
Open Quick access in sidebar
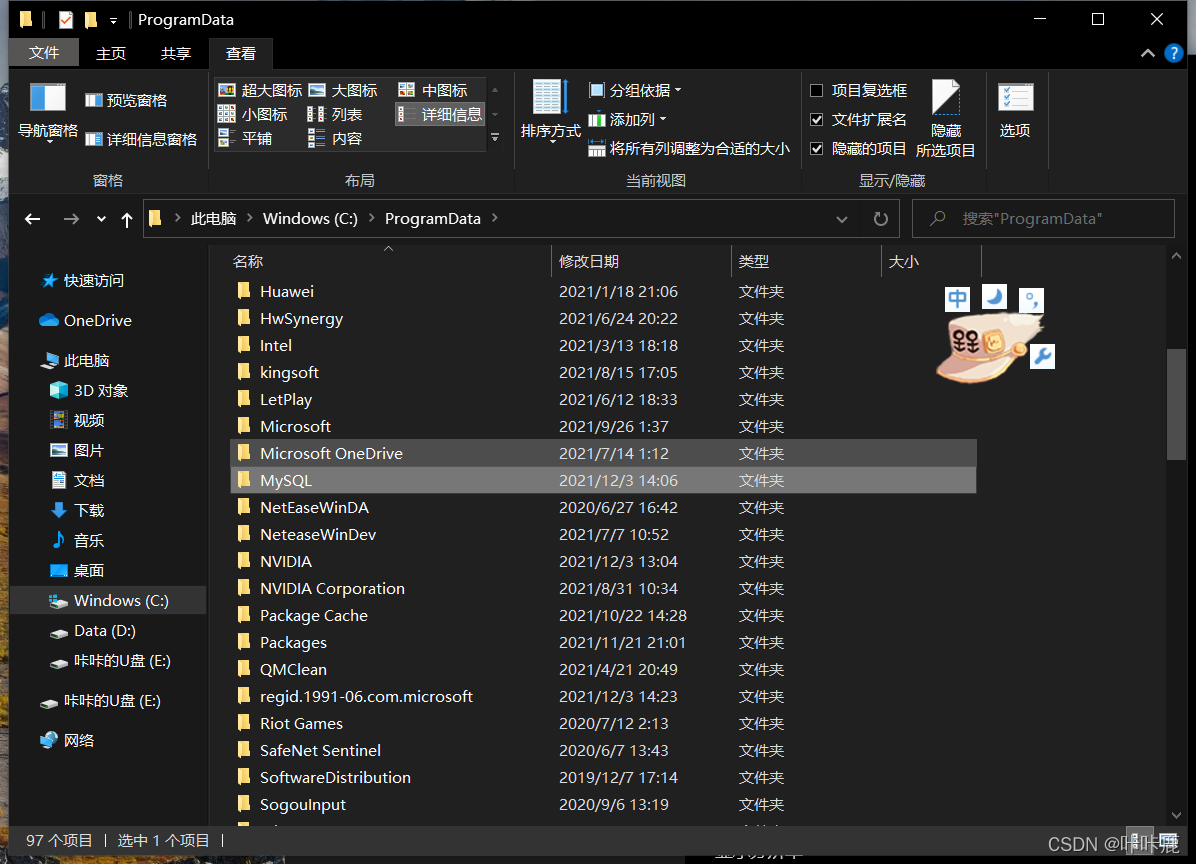pos(82,281)
